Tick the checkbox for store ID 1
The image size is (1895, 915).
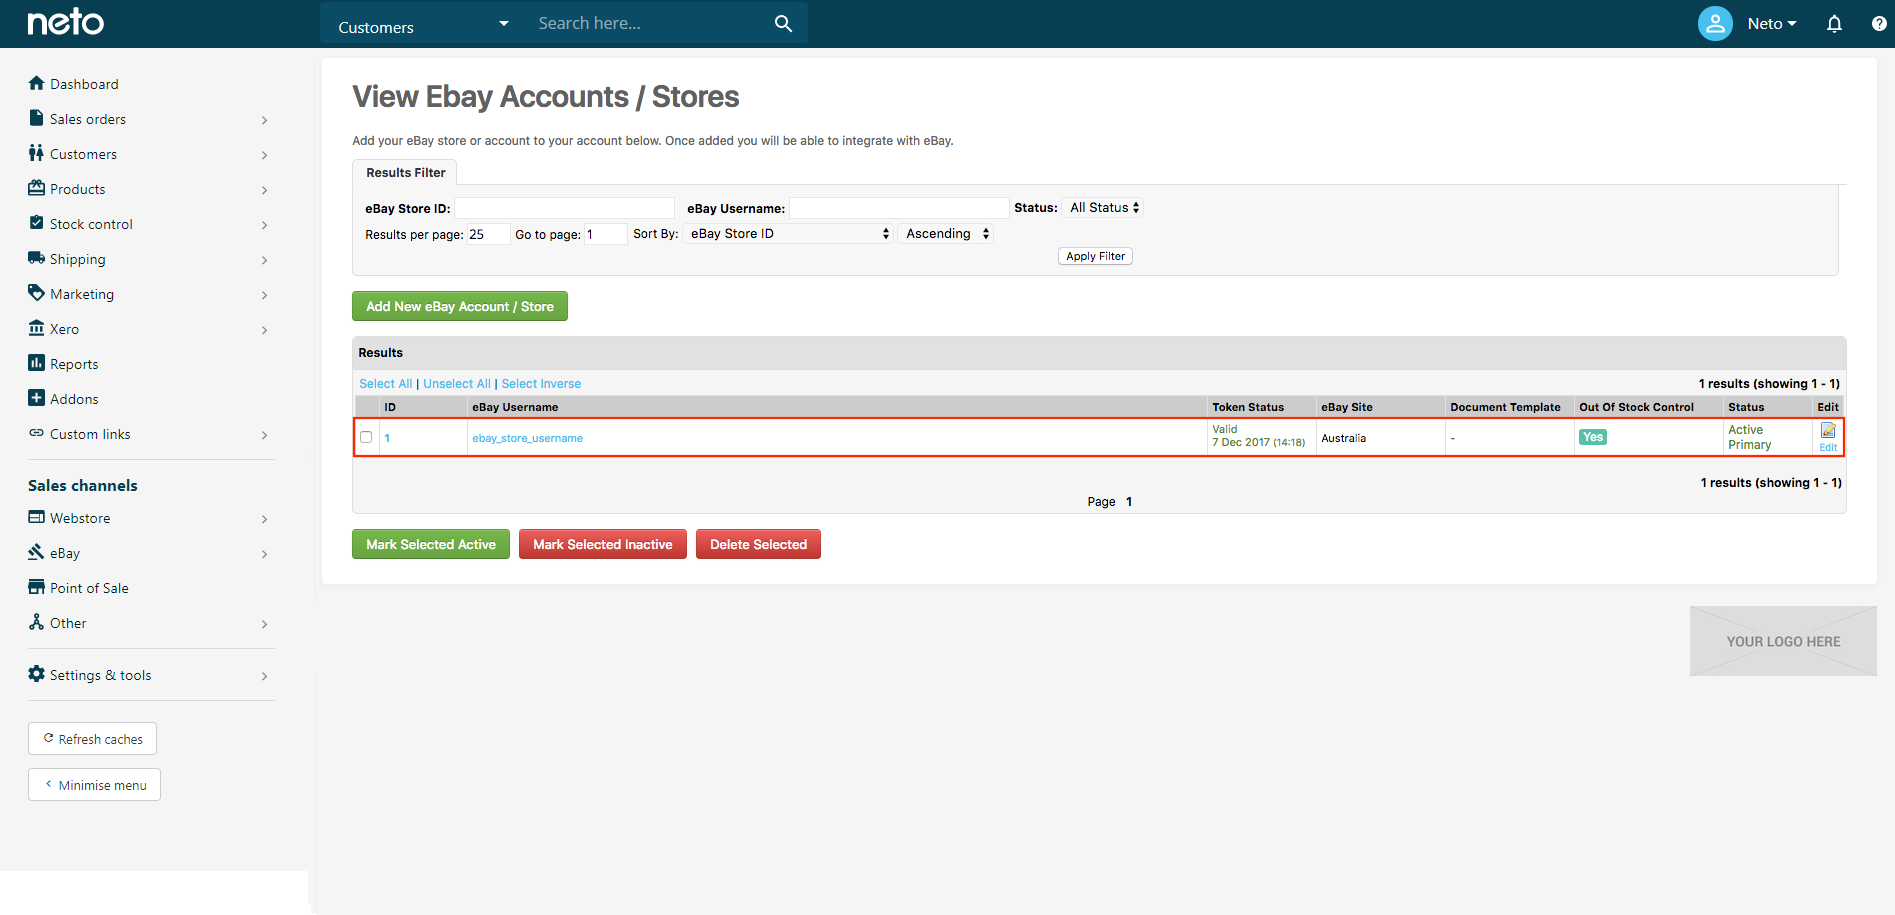[366, 437]
